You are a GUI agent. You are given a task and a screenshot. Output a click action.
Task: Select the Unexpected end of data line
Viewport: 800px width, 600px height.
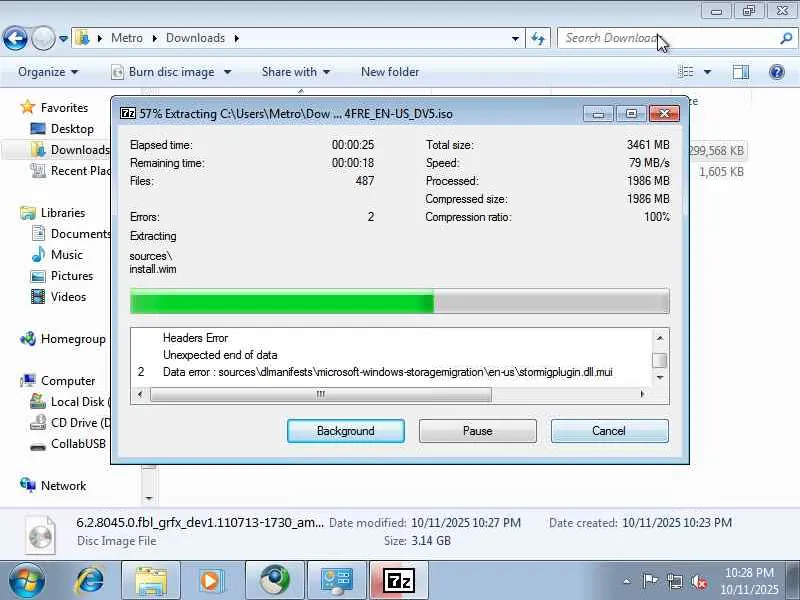[220, 355]
